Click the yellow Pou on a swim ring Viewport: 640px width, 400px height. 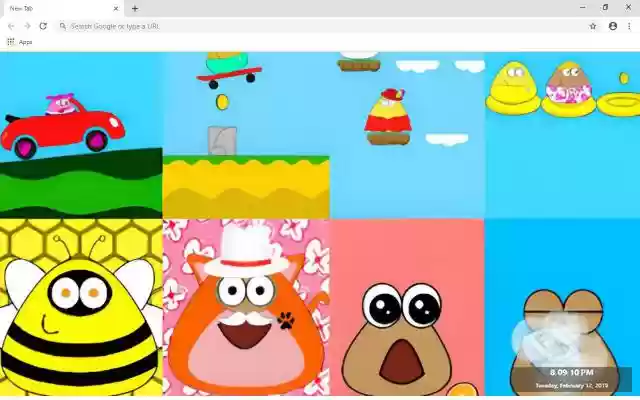(513, 87)
